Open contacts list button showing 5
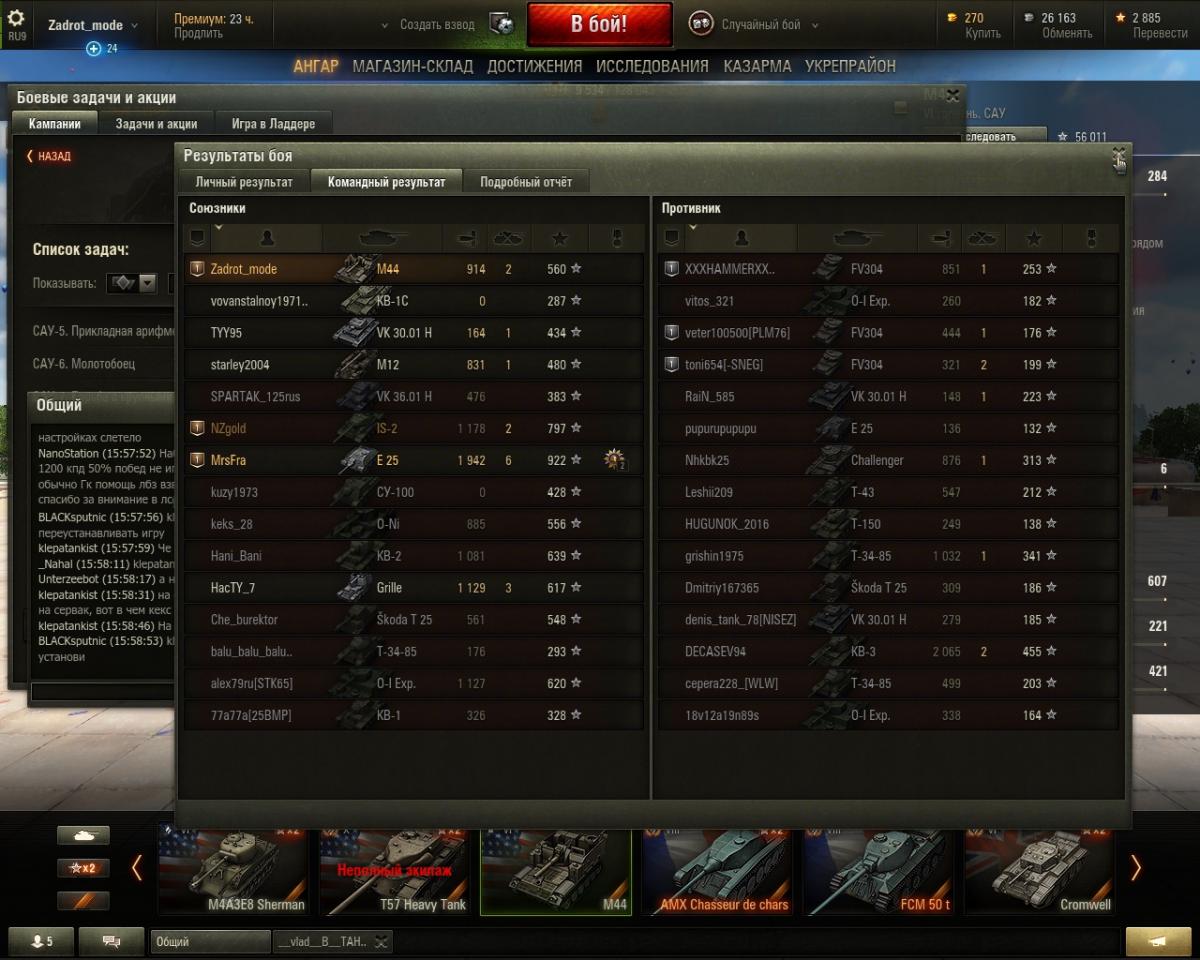This screenshot has height=960, width=1200. tap(41, 941)
